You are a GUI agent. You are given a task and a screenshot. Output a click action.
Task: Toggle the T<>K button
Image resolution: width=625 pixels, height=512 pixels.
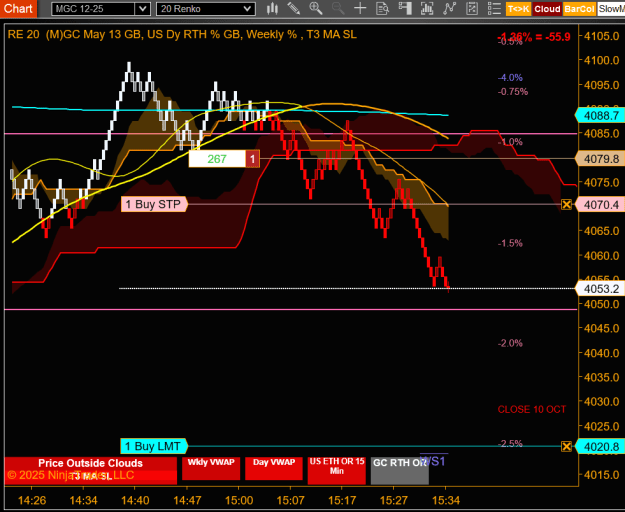pyautogui.click(x=518, y=9)
